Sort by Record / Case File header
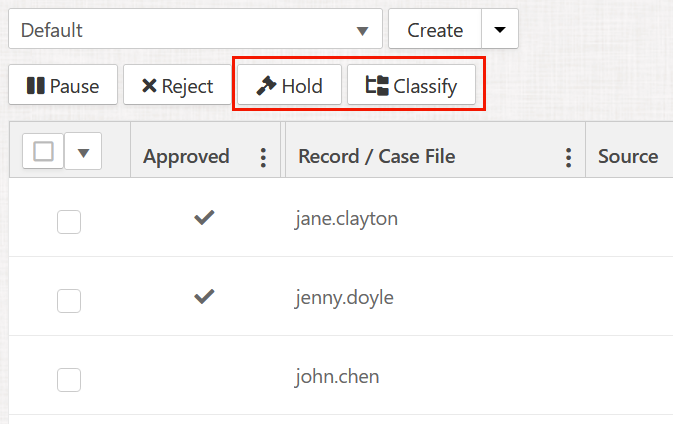The height and width of the screenshot is (424, 673). coord(376,157)
